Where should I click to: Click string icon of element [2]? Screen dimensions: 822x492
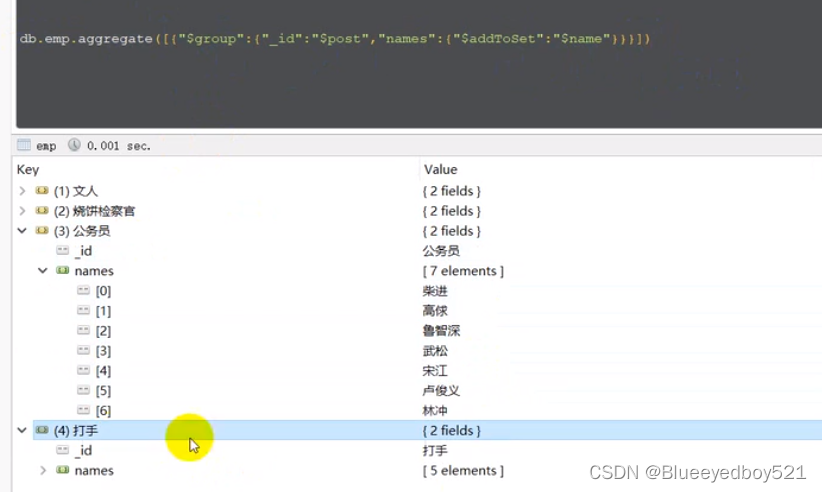pos(84,330)
